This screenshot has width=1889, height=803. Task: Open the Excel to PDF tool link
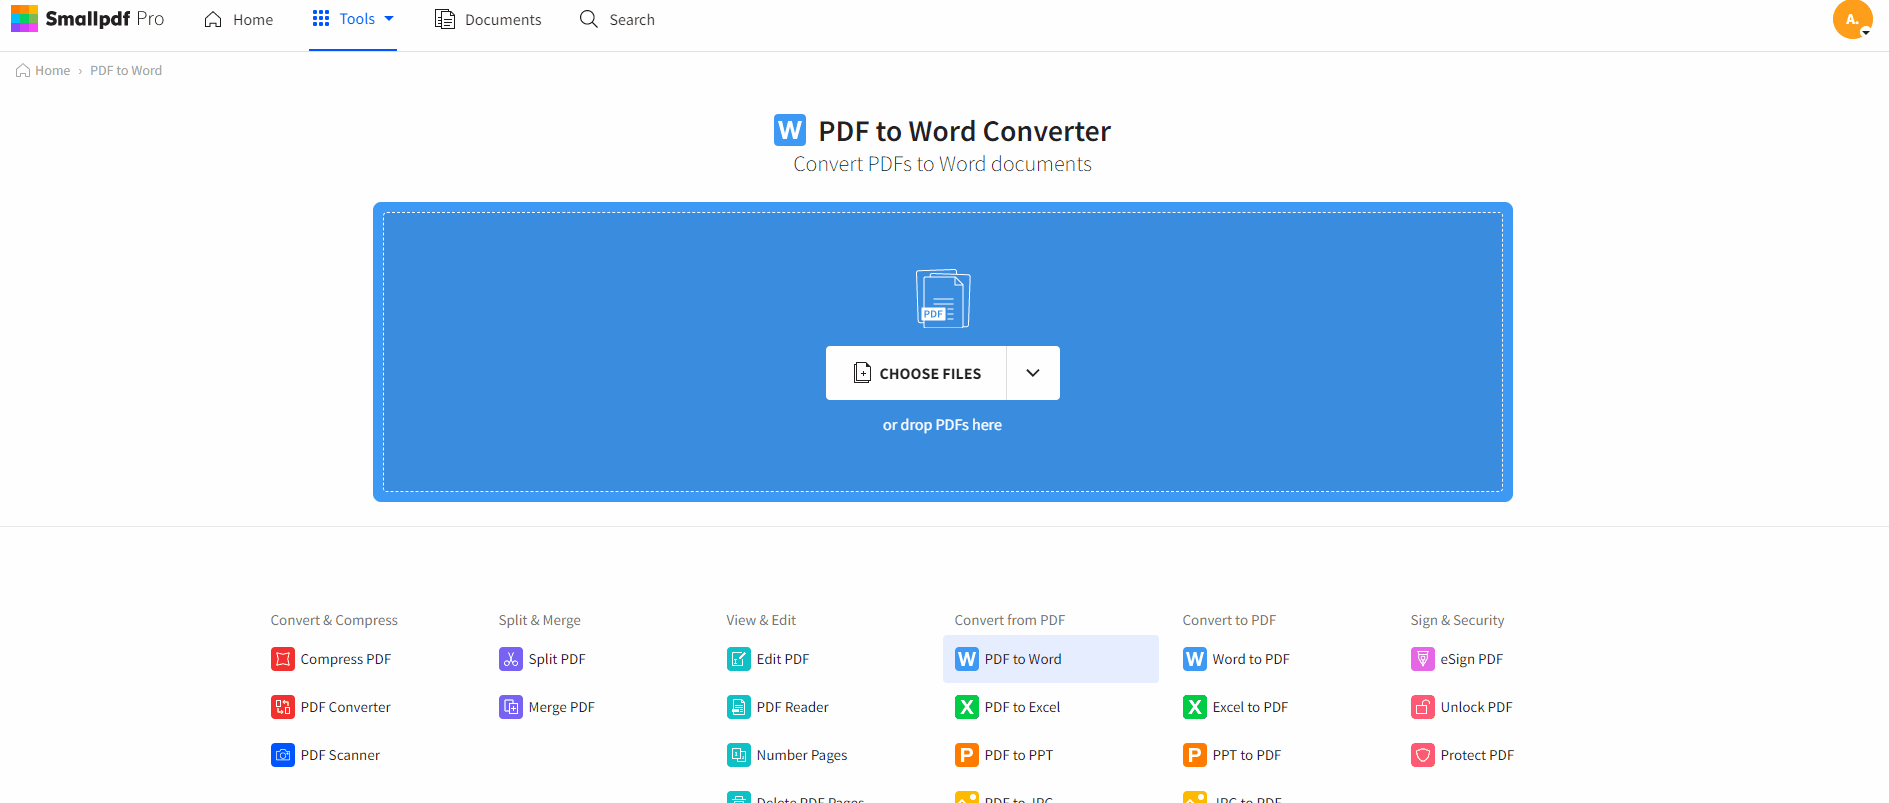pos(1250,707)
